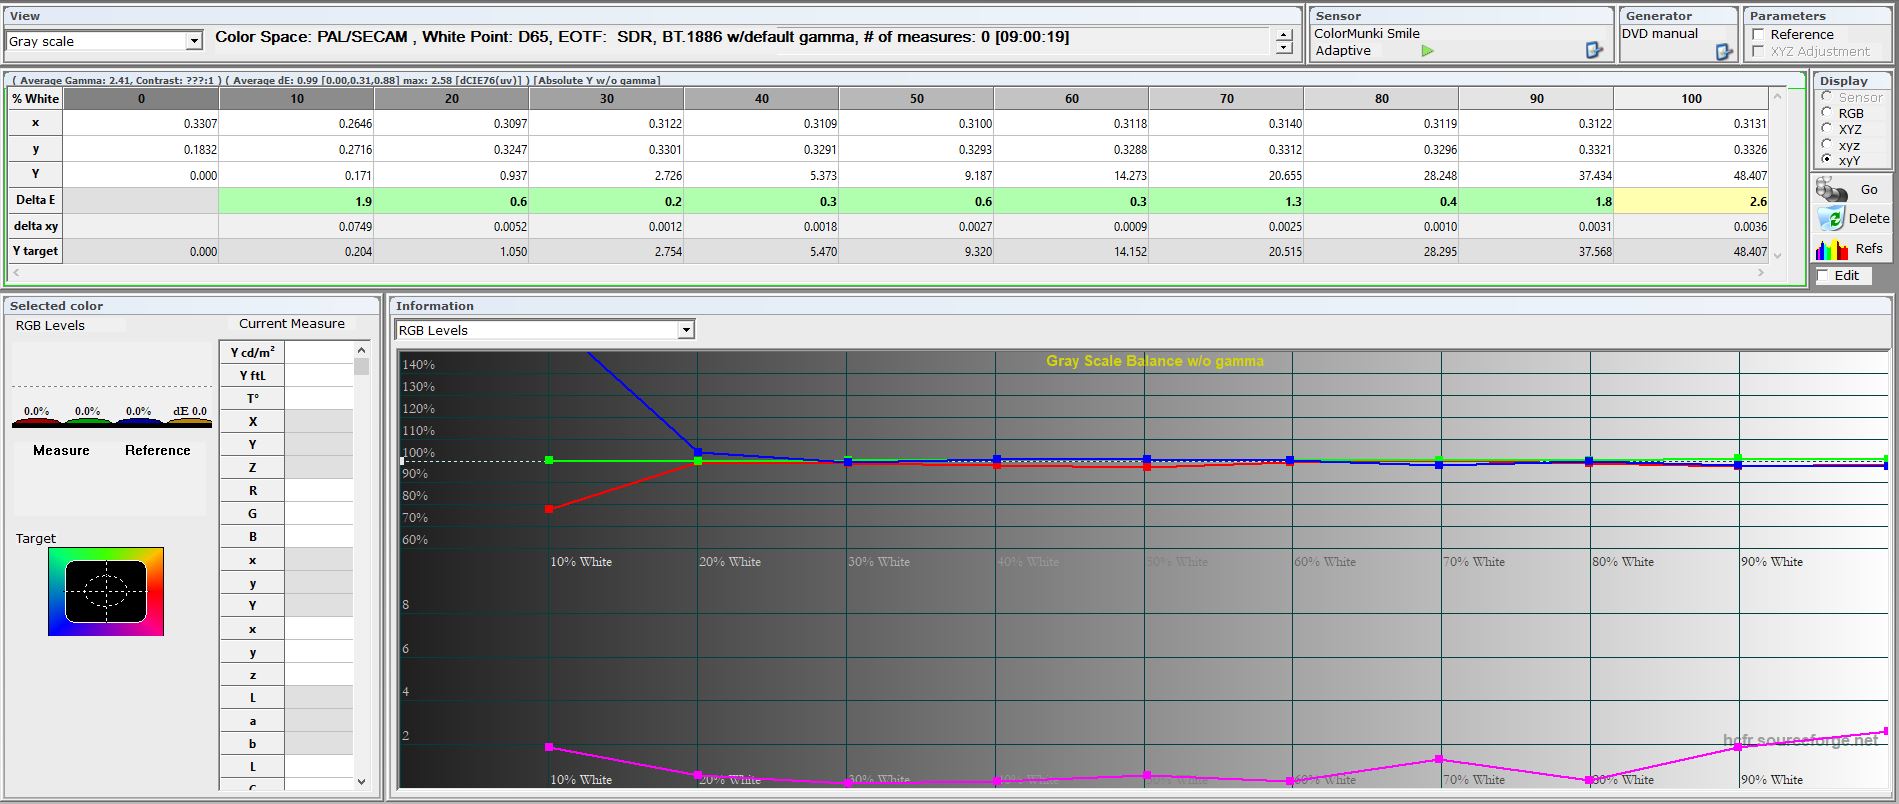Tick the Edit checkbox
The width and height of the screenshot is (1899, 804).
[1823, 276]
